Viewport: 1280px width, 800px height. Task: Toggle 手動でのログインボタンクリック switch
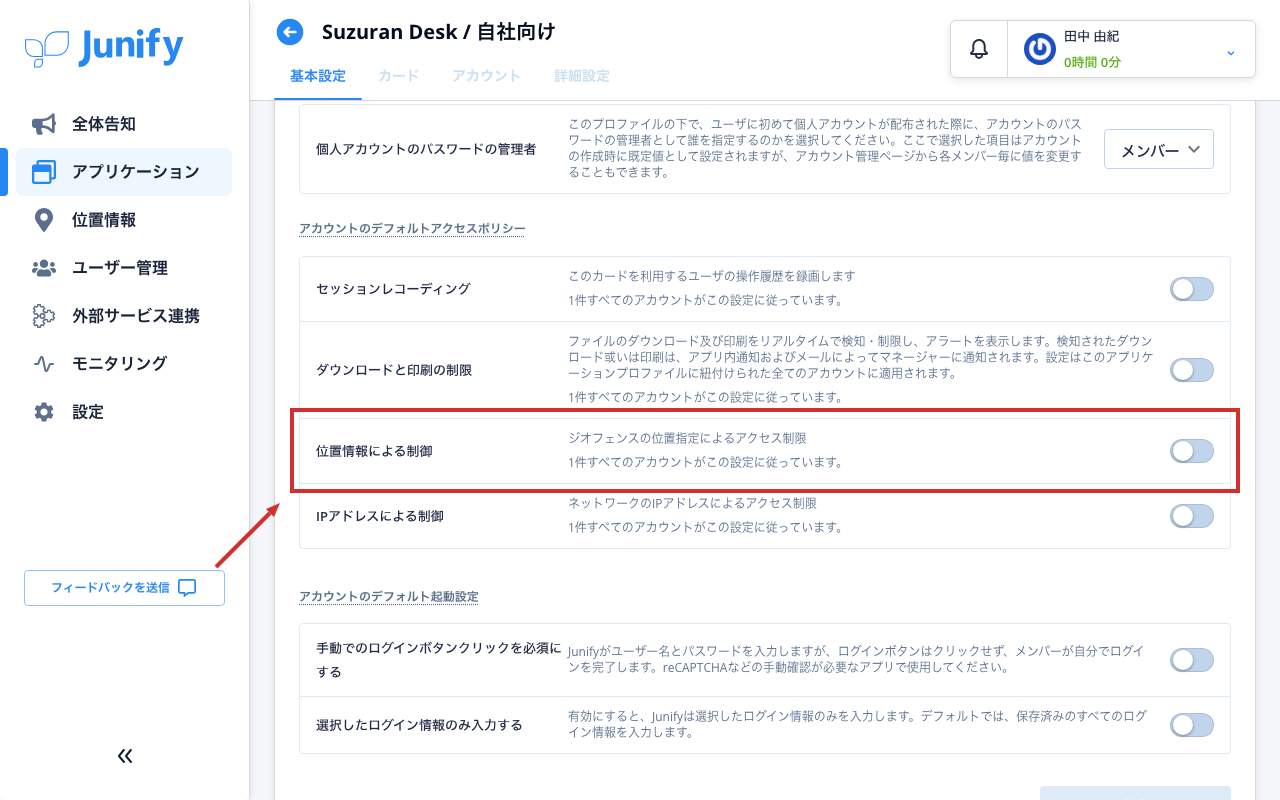click(1192, 660)
